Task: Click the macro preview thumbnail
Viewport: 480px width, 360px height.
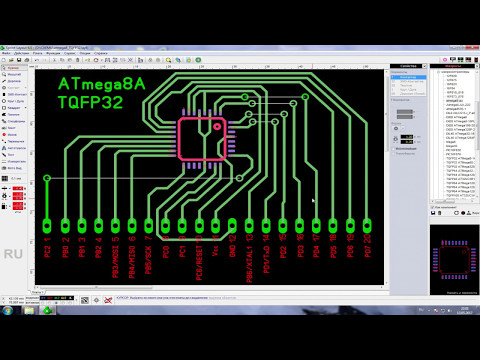Action: (454, 260)
